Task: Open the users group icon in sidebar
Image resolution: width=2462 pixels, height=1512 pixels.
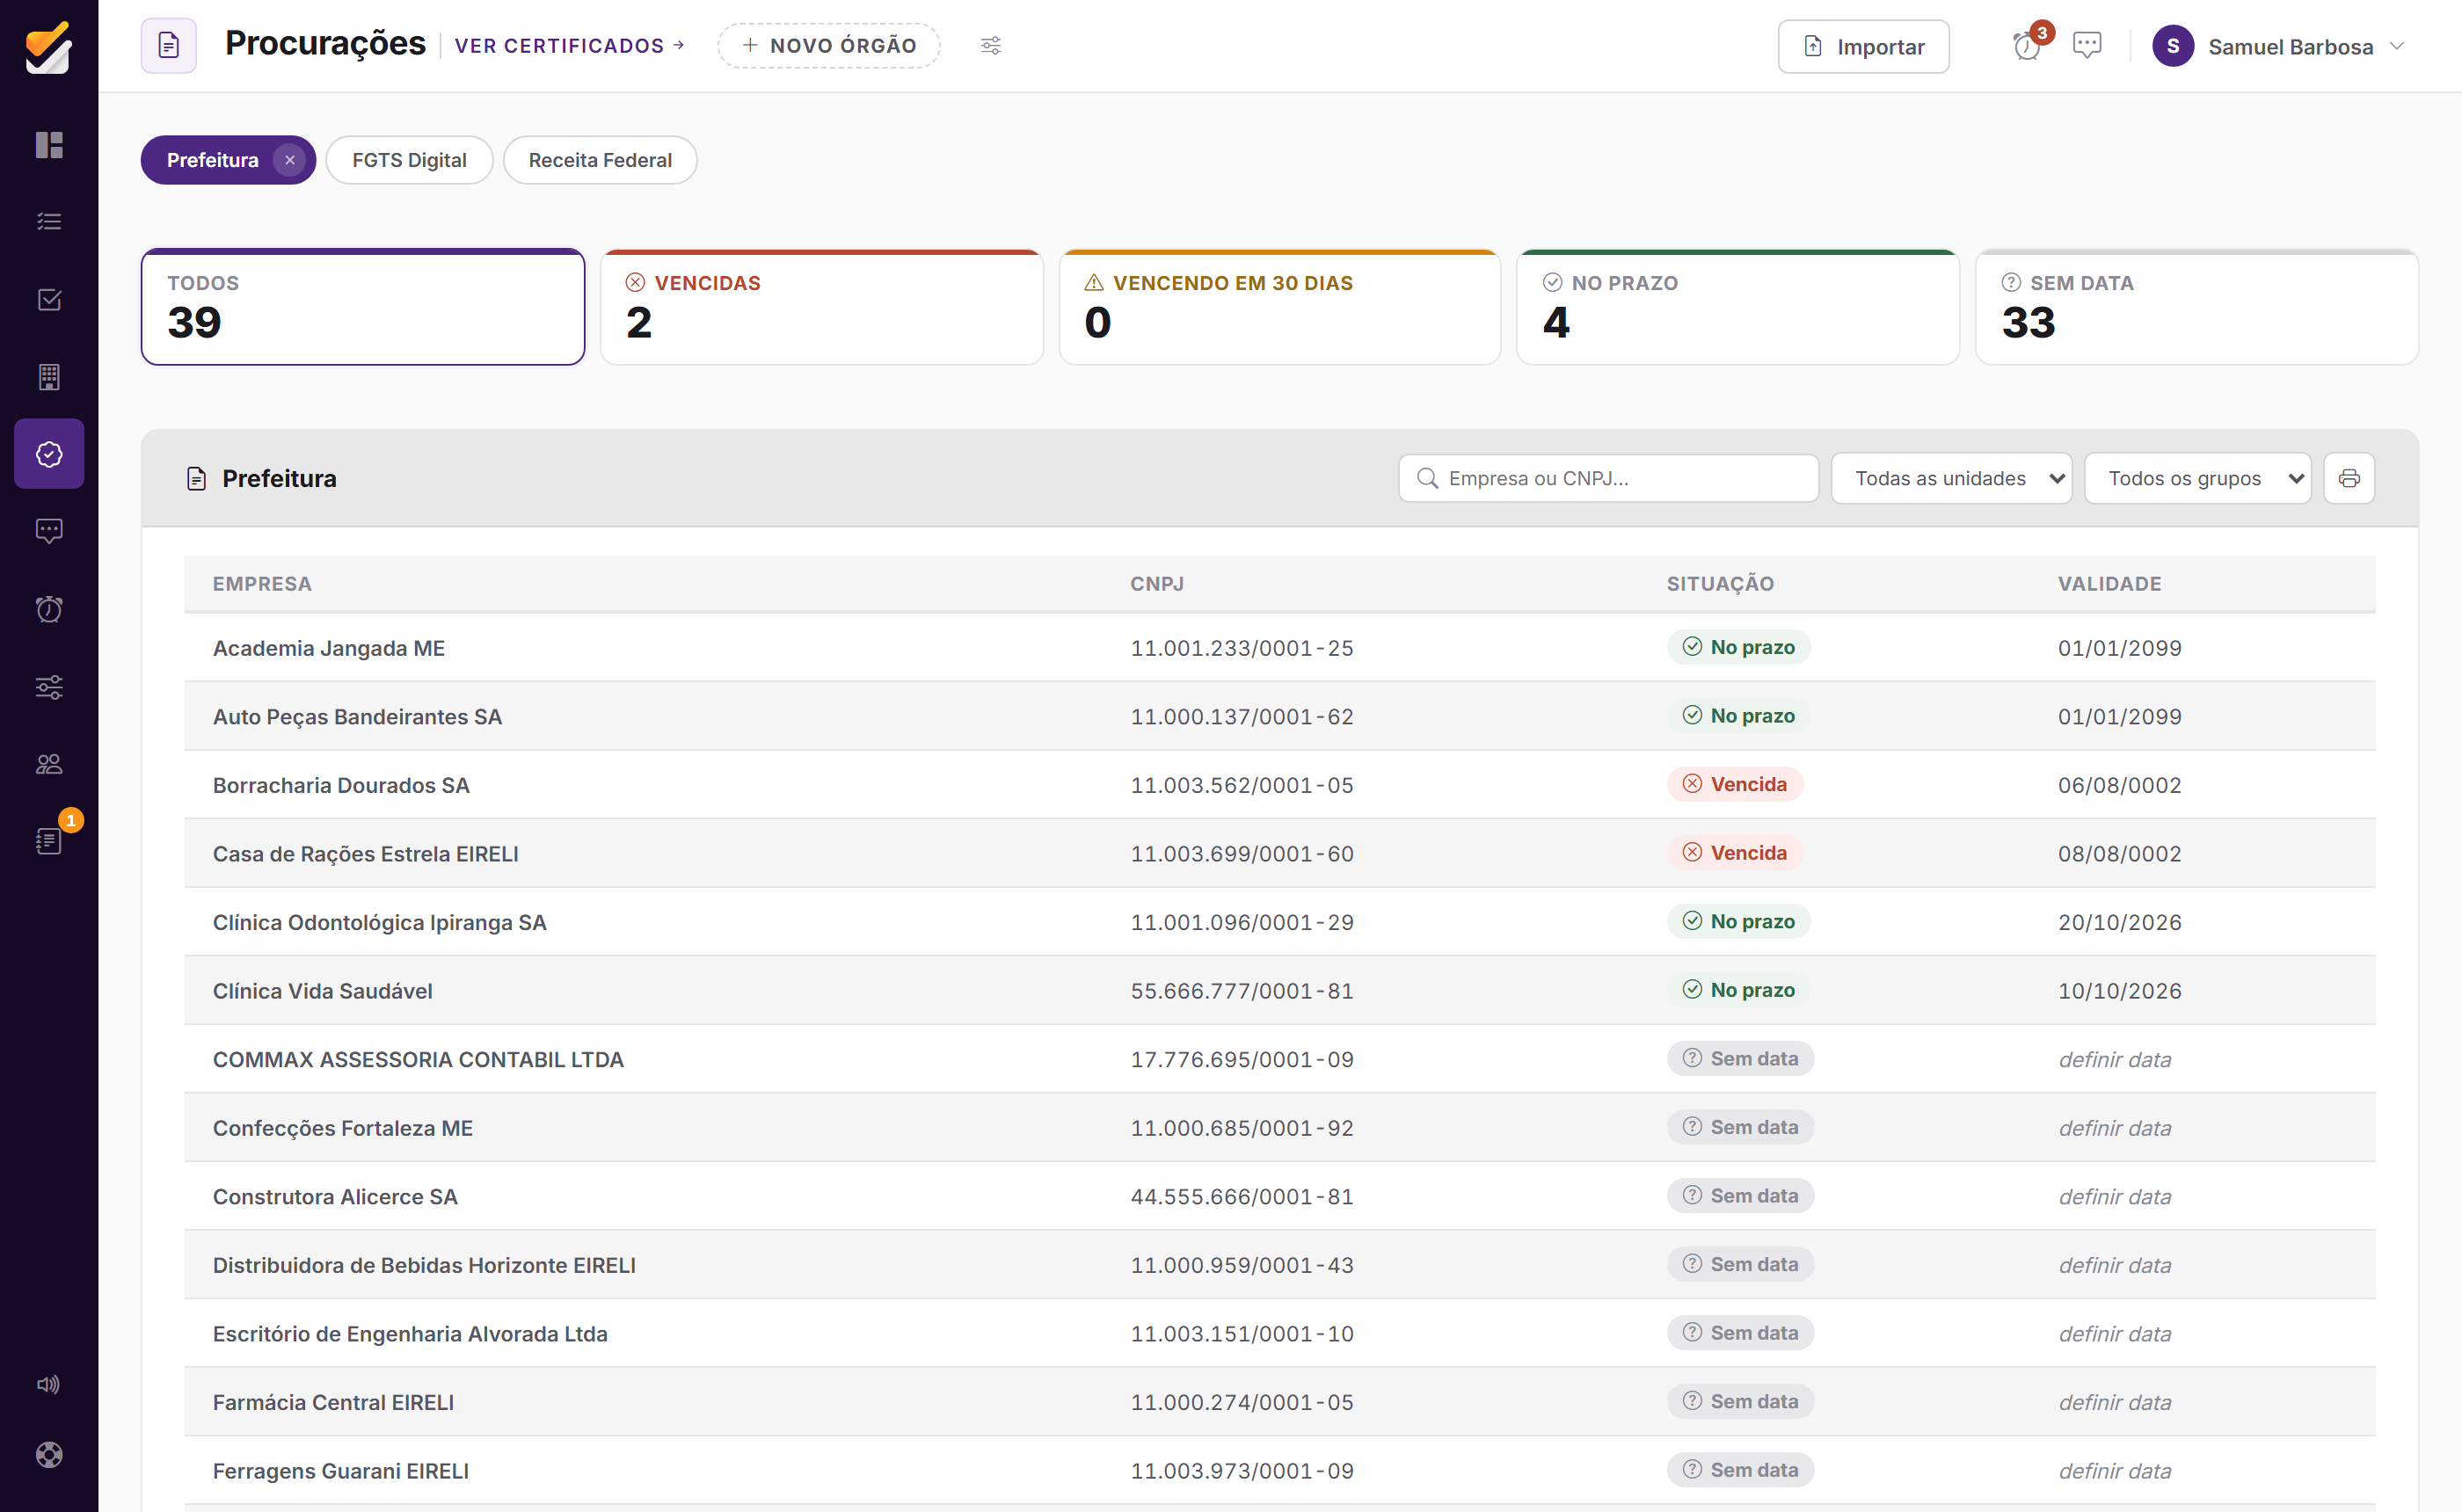Action: pos(49,764)
